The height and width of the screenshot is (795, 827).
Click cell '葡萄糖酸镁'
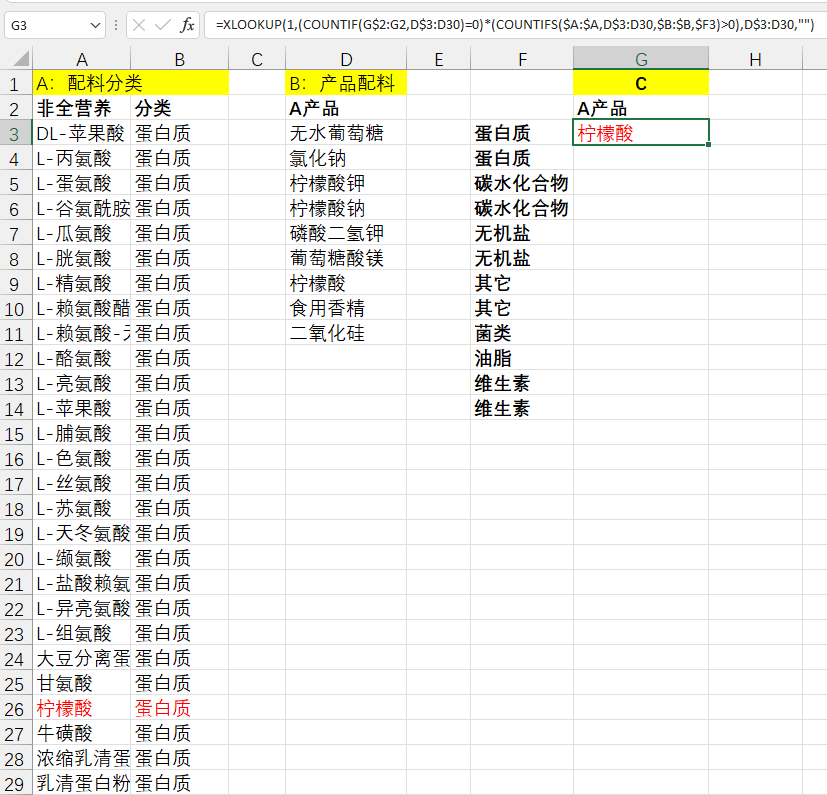pos(346,258)
